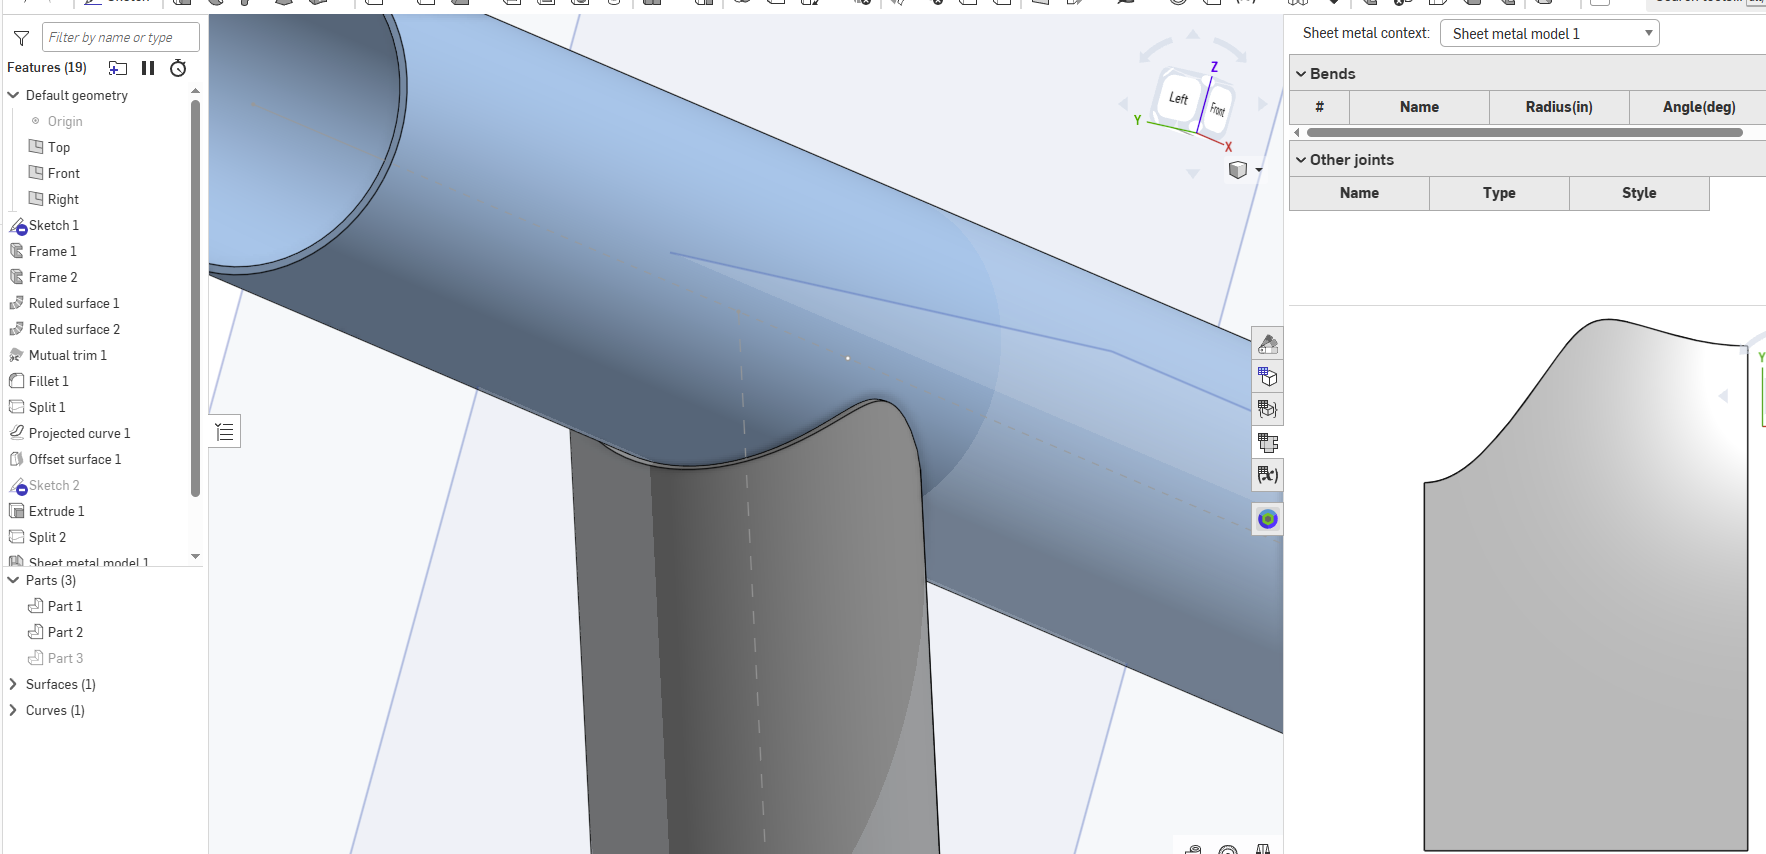Click the Bends table Name column header
Image resolution: width=1766 pixels, height=854 pixels.
(x=1419, y=107)
